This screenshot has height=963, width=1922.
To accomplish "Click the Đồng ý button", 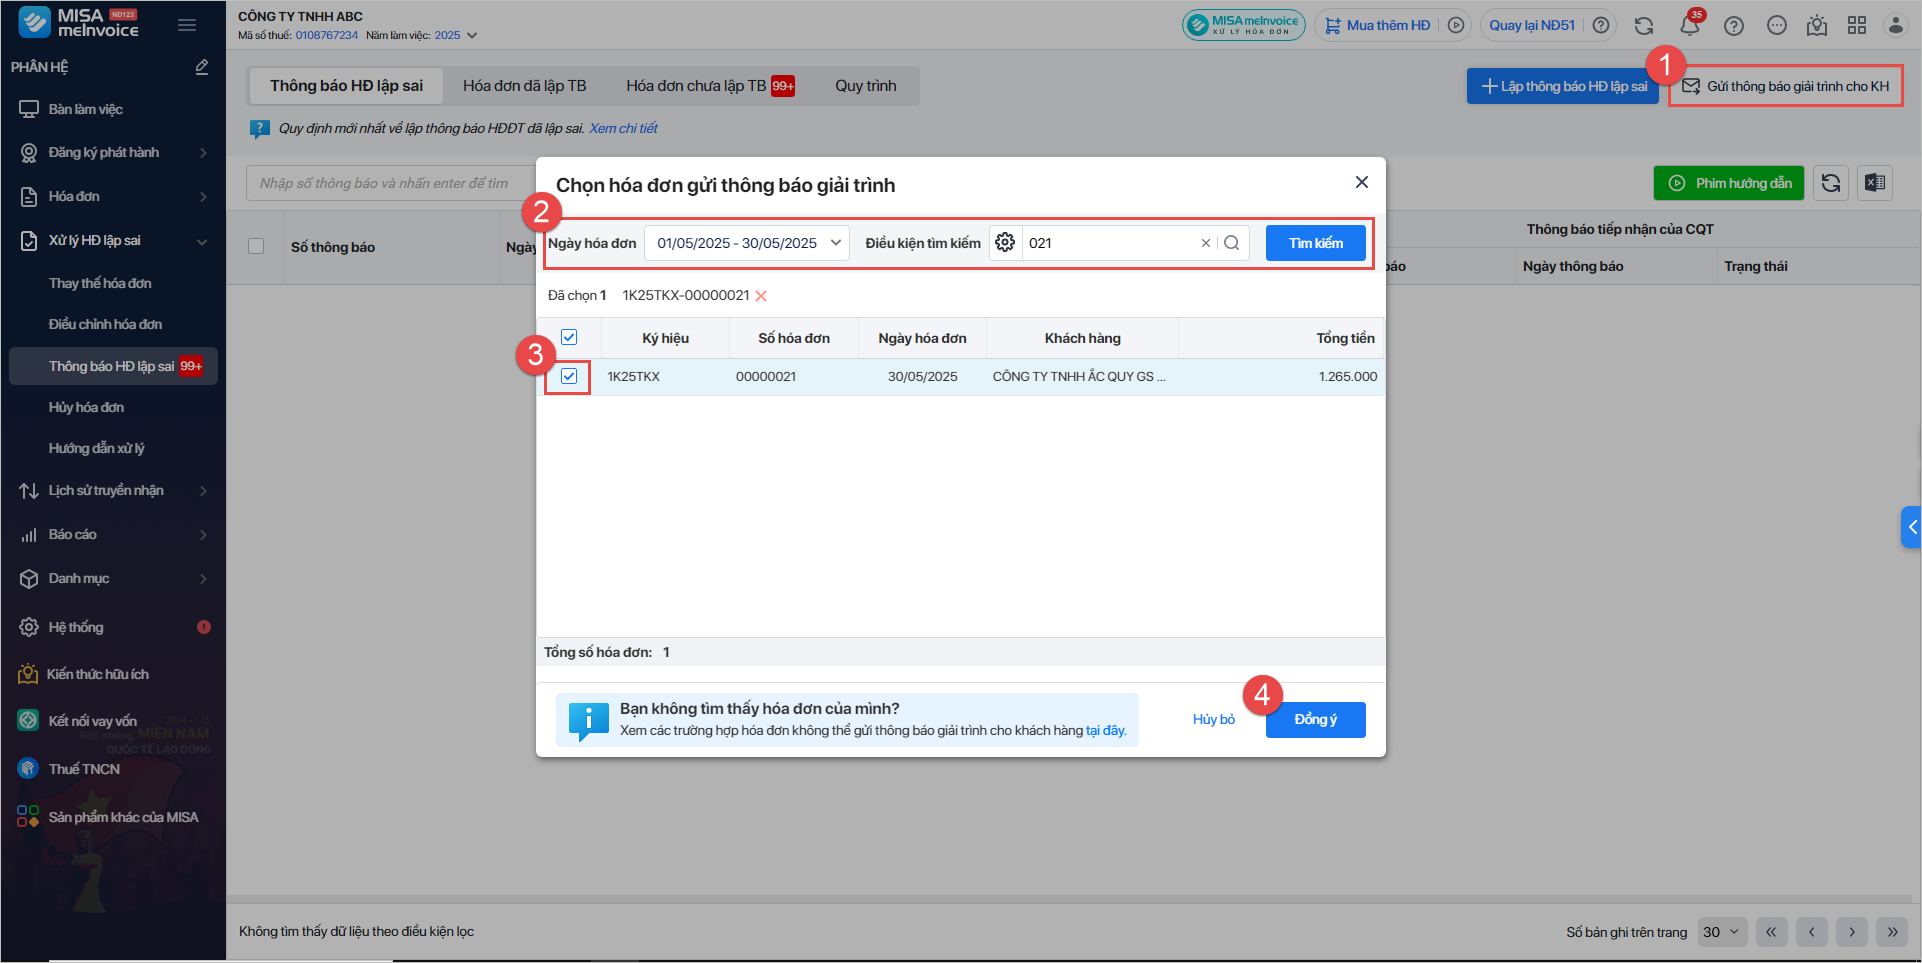I will pyautogui.click(x=1315, y=720).
